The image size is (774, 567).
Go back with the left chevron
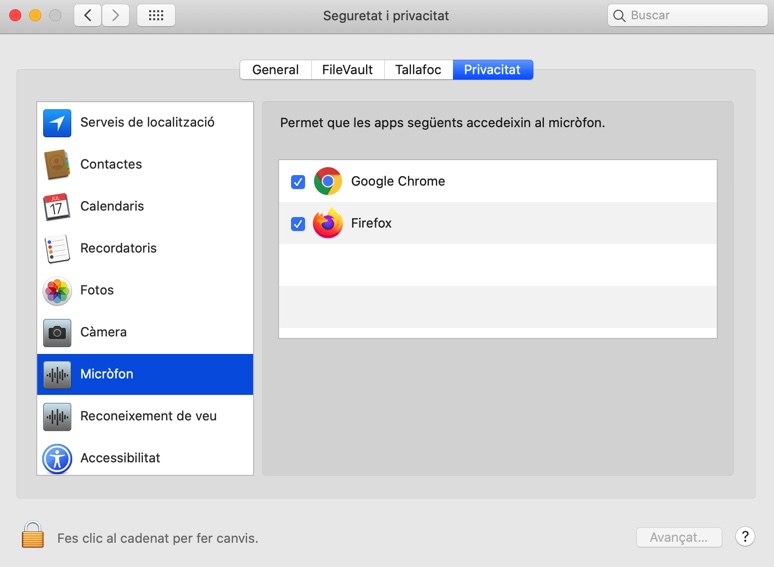[88, 16]
